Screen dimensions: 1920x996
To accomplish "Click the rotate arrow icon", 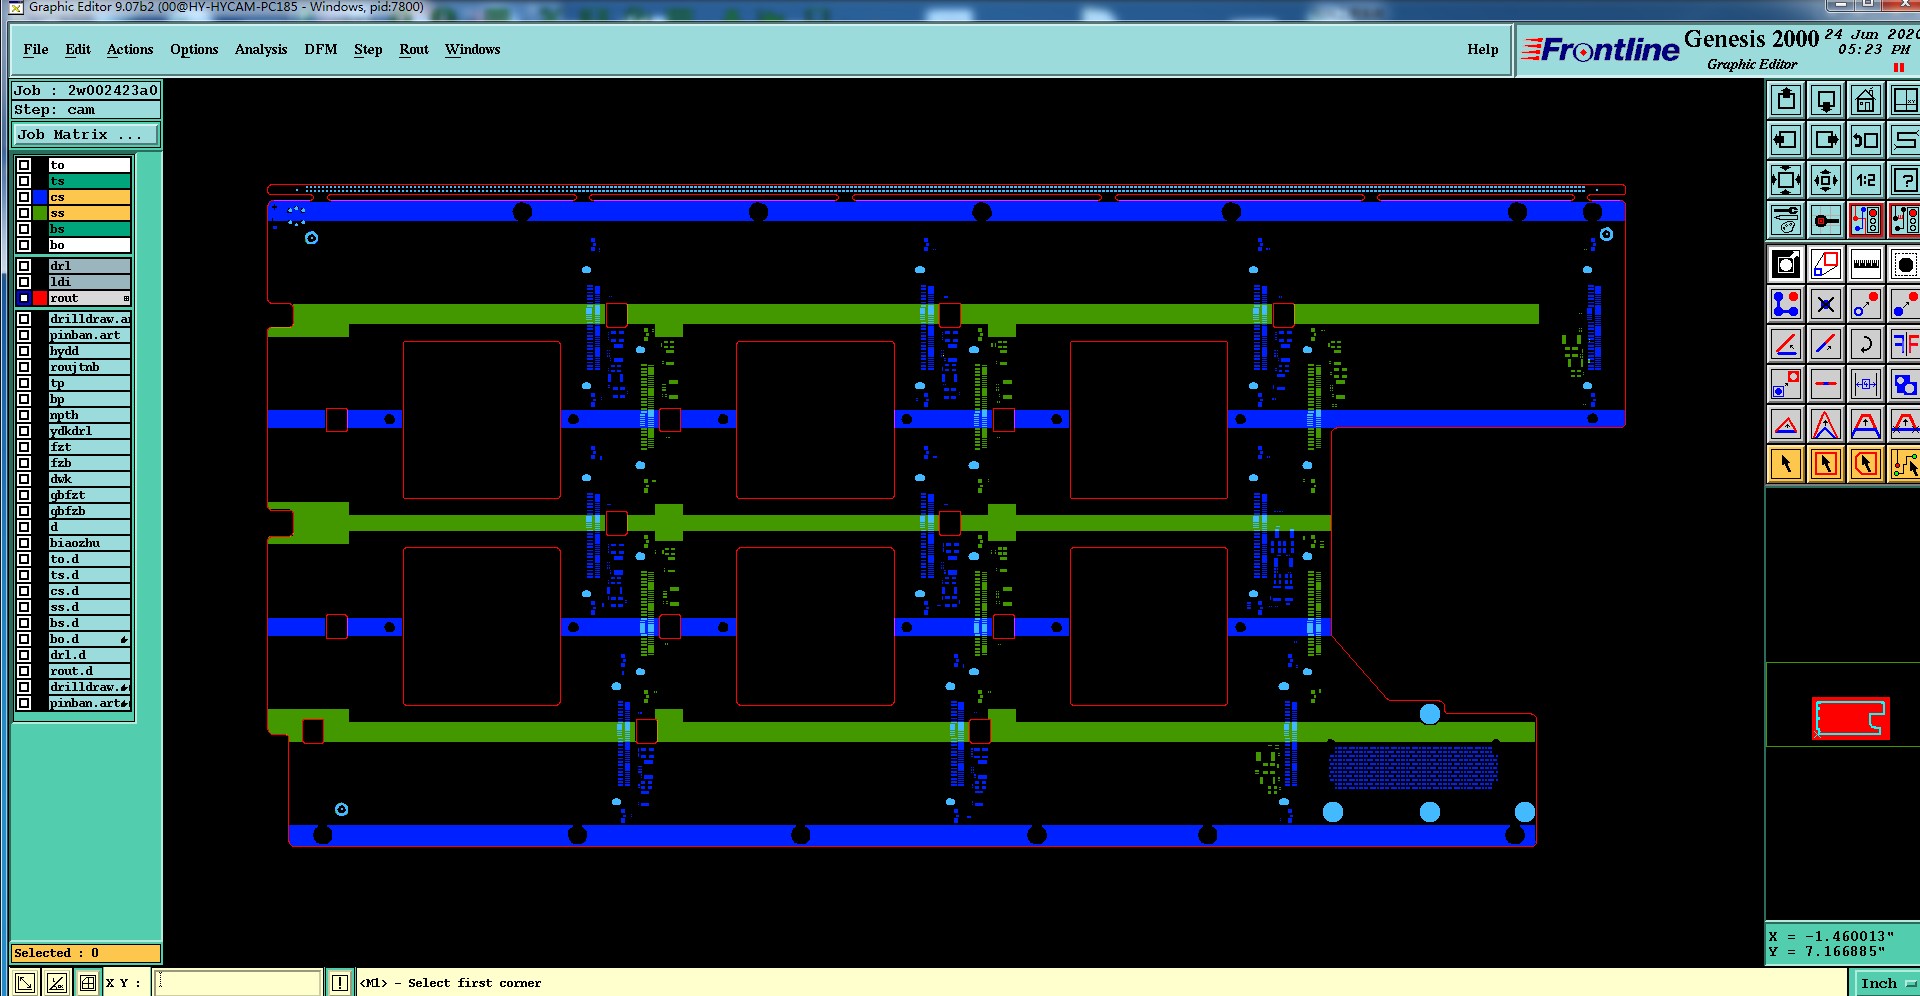I will point(1866,344).
